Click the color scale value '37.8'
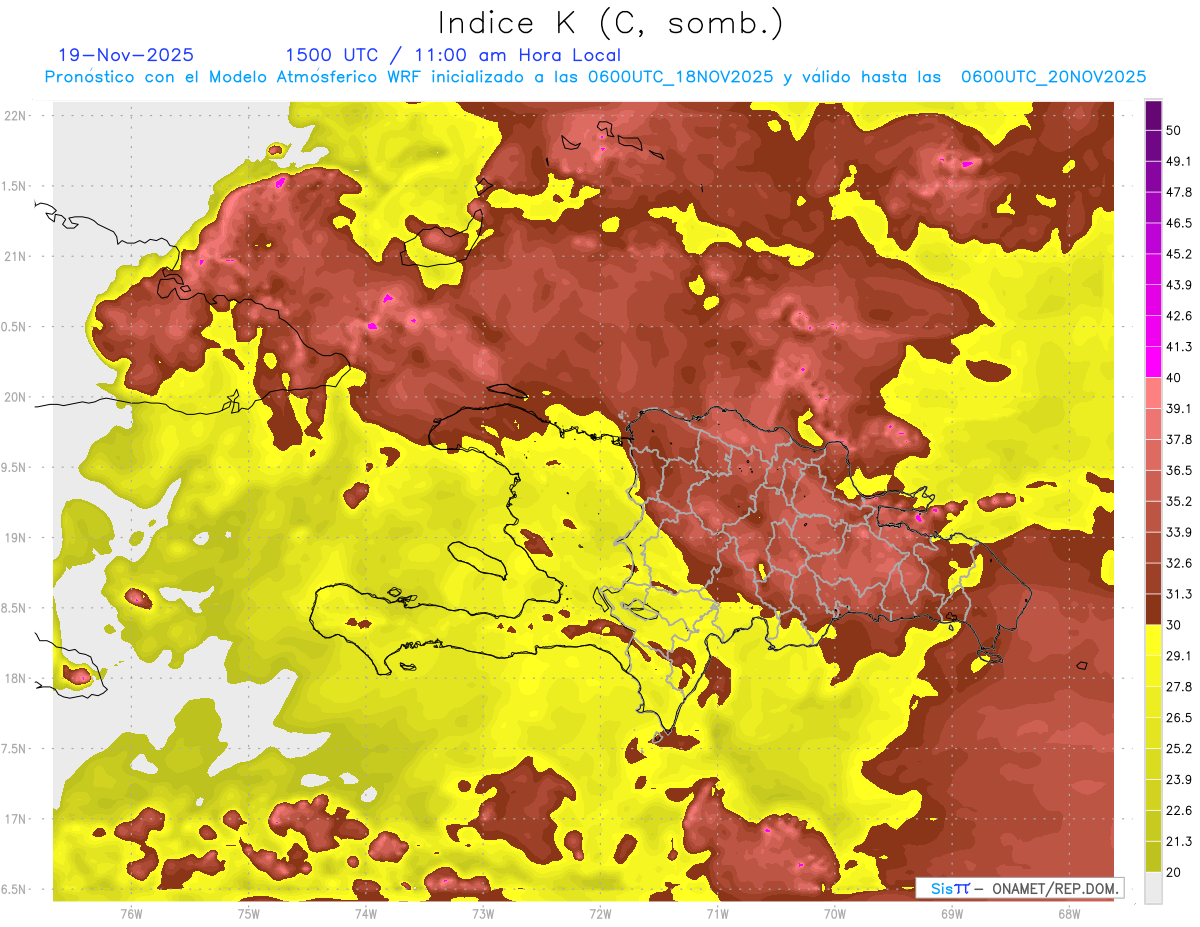The height and width of the screenshot is (927, 1200). pos(1179,439)
